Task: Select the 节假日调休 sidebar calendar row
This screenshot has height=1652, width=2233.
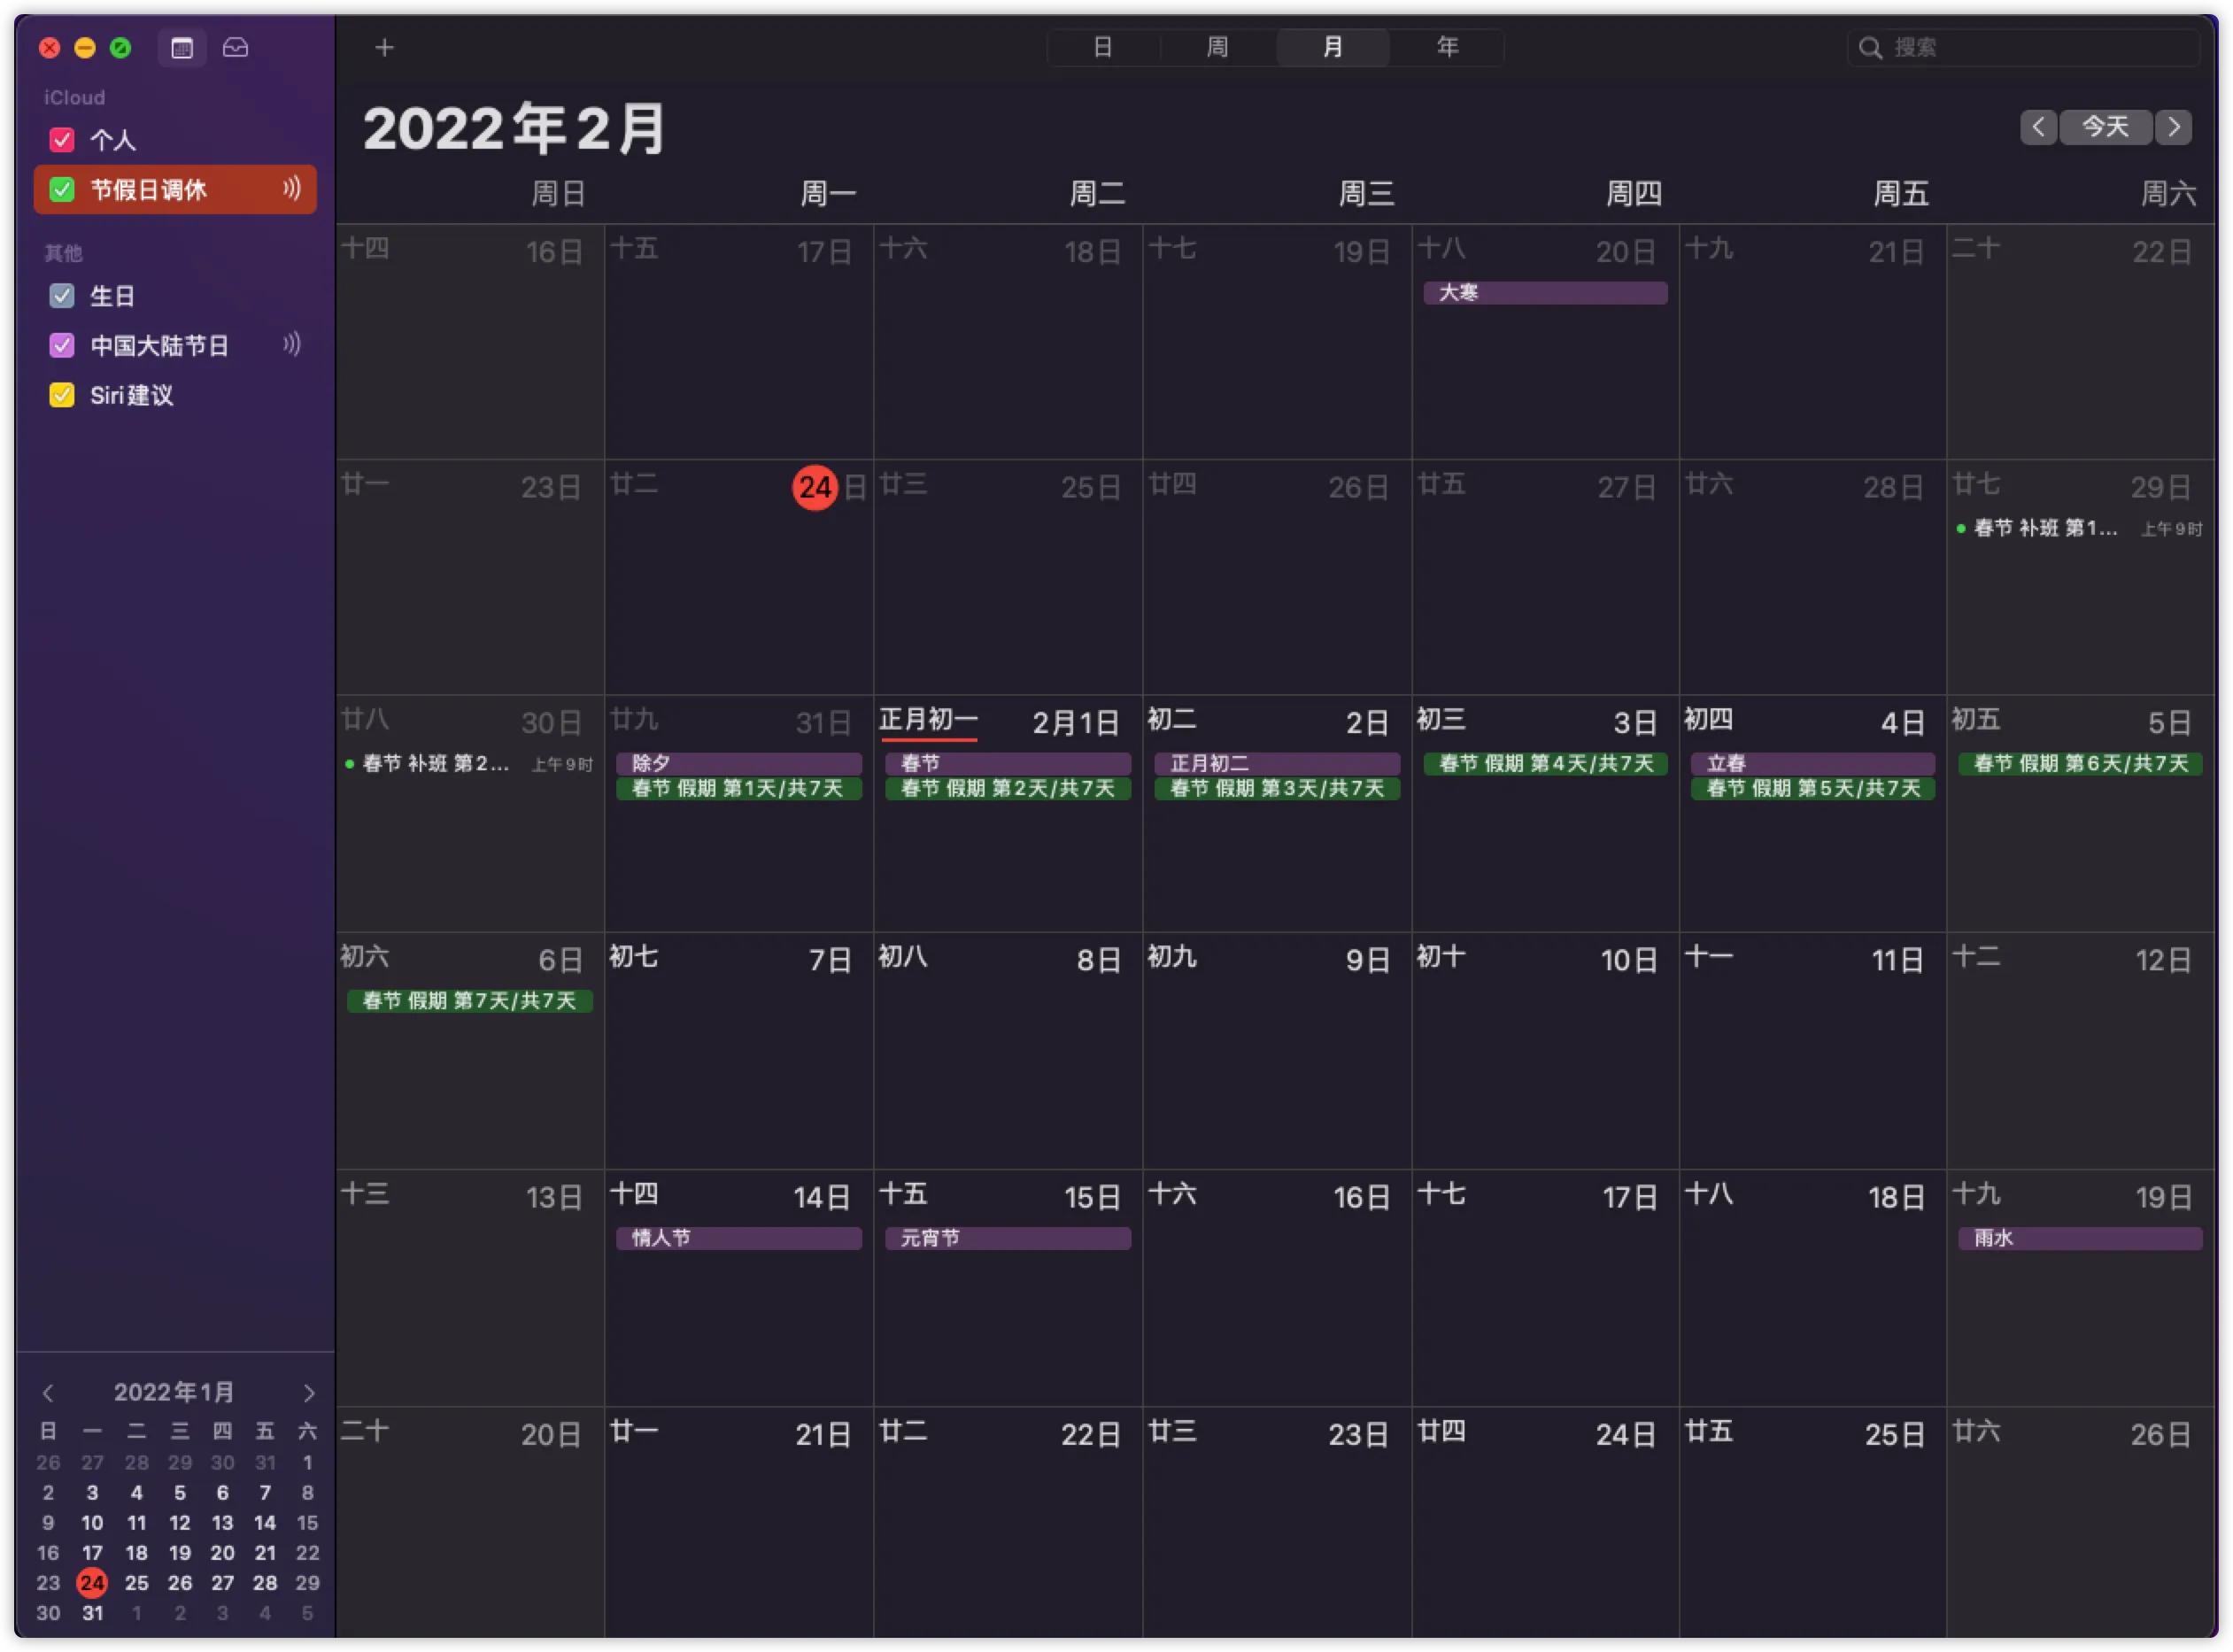Action: click(175, 189)
